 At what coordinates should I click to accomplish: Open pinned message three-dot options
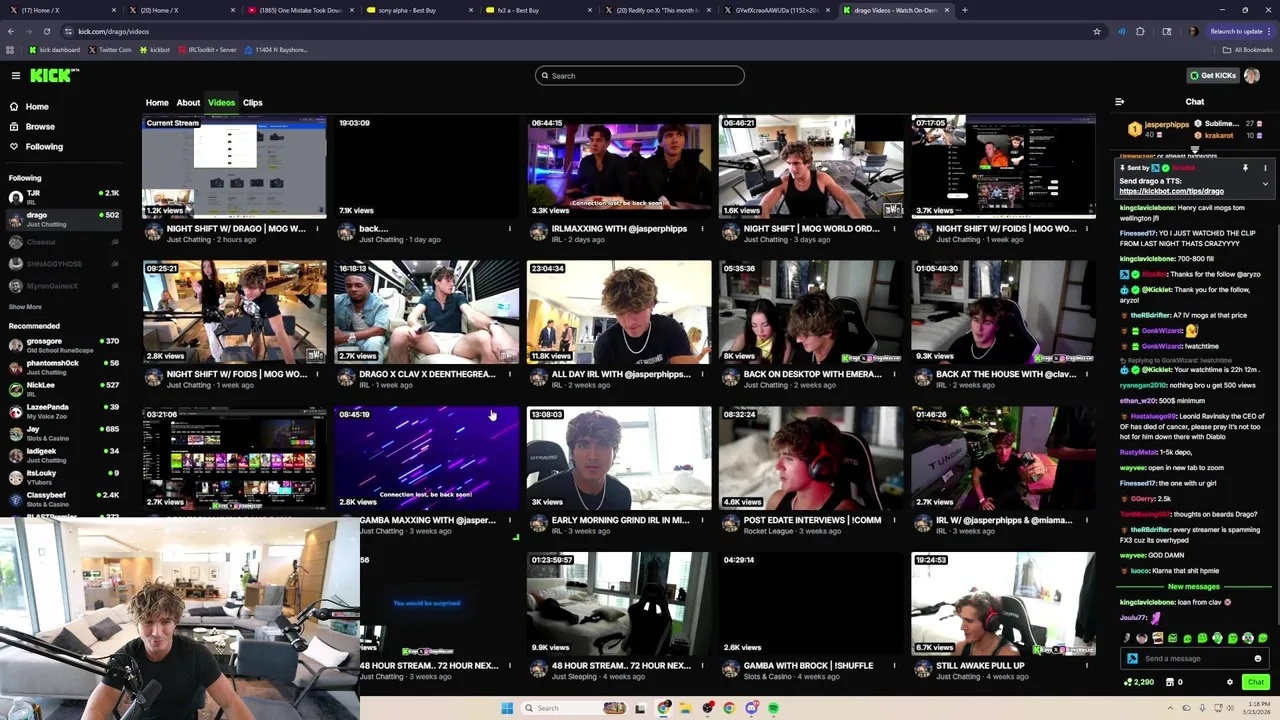tap(1265, 168)
